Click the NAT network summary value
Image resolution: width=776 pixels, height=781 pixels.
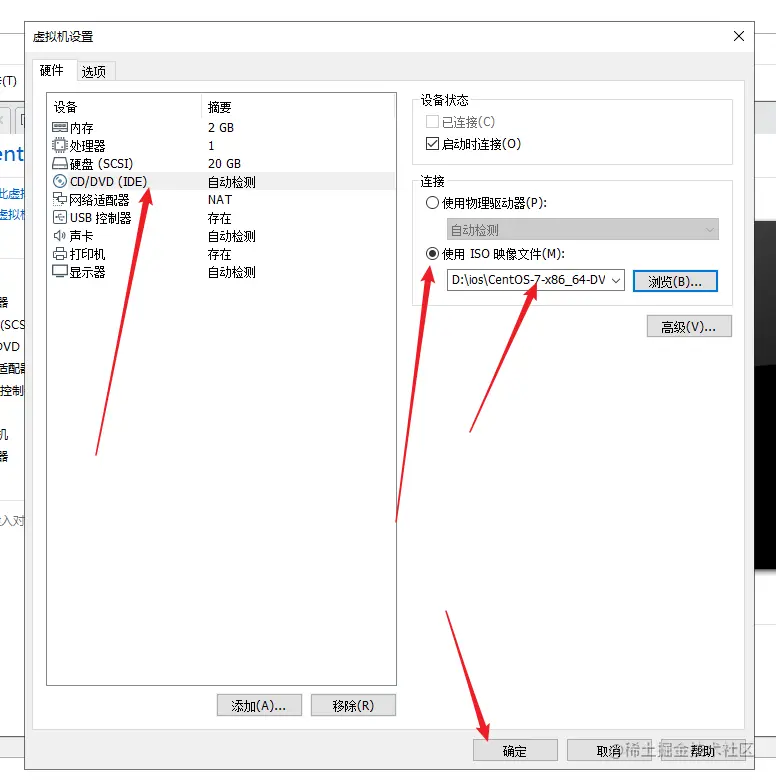[220, 200]
